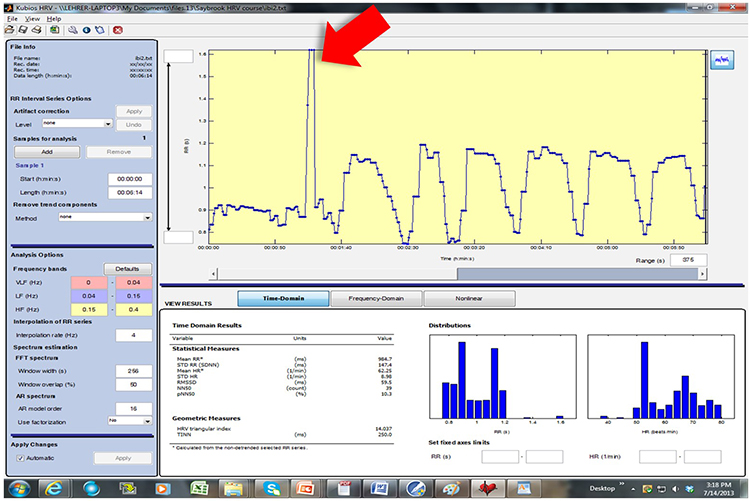Click the sample Start time field
This screenshot has height=501, width=750.
pos(130,179)
